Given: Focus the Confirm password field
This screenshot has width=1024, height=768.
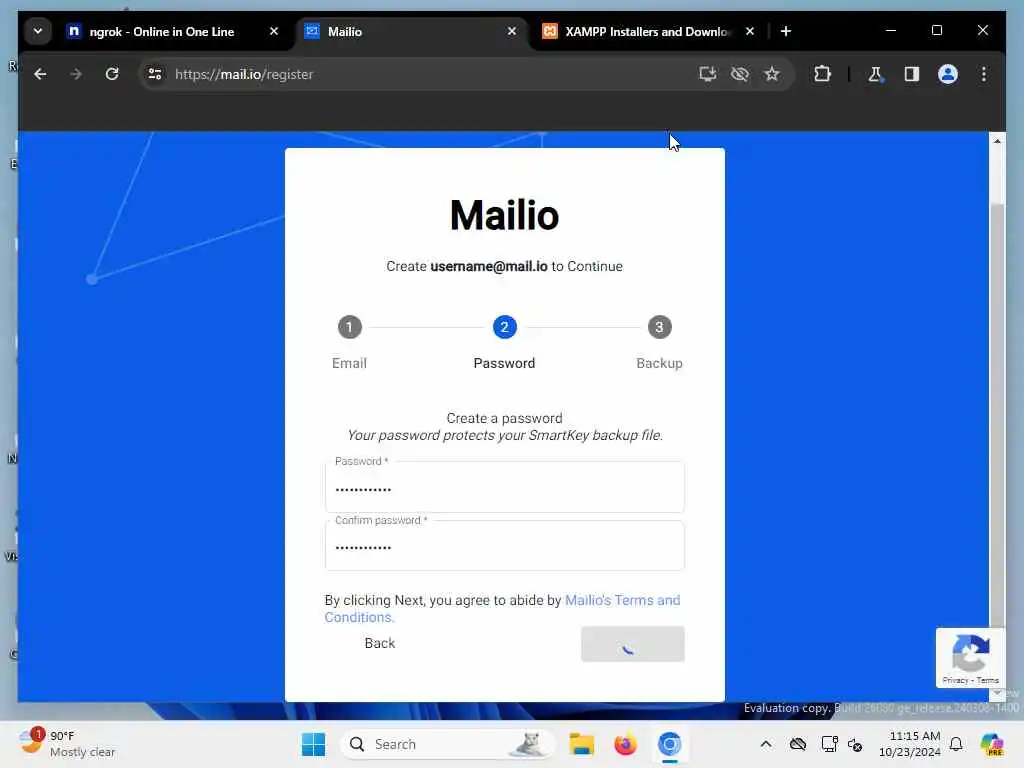Looking at the screenshot, I should pos(504,546).
